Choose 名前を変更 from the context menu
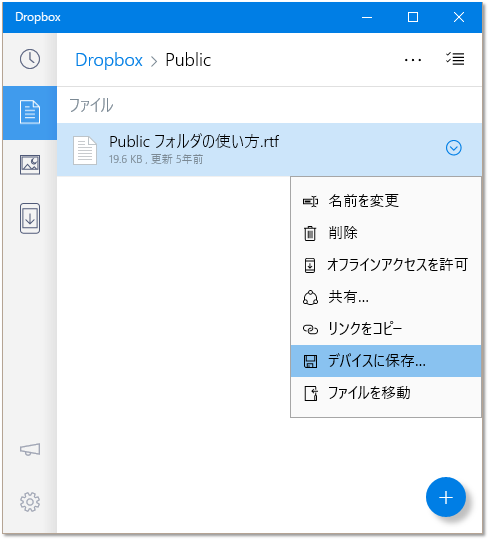Viewport: 490px width, 541px height. 386,201
